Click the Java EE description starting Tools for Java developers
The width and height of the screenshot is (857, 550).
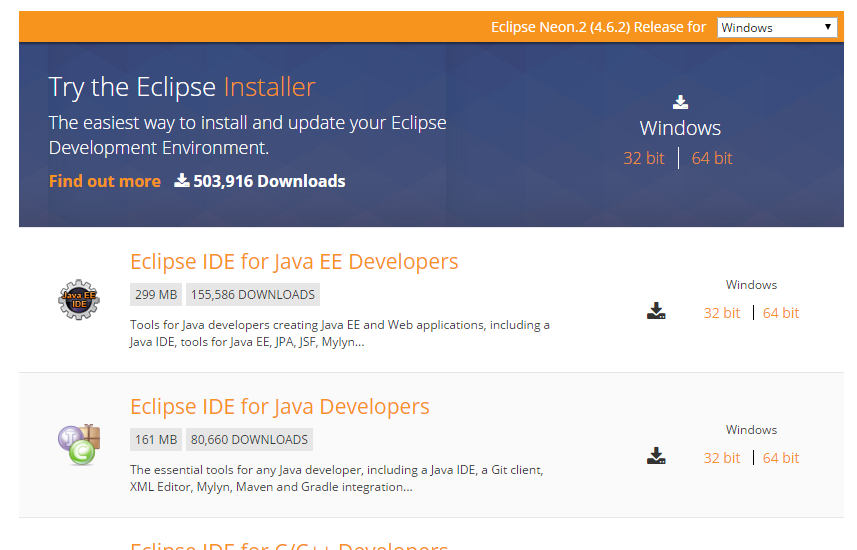pos(339,333)
